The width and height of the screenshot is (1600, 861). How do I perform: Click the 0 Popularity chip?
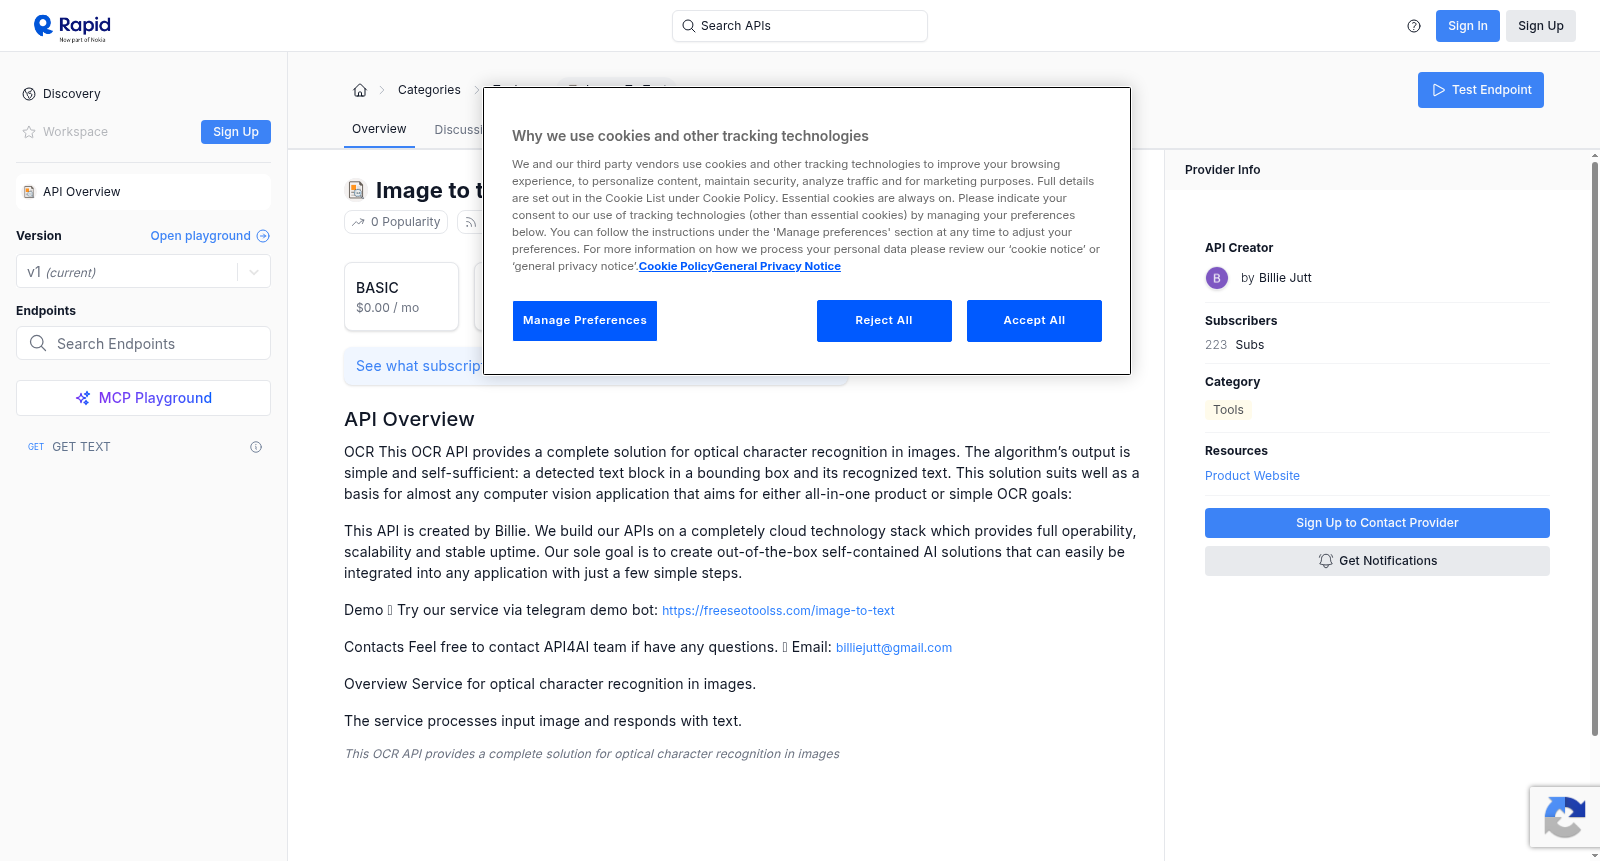[397, 222]
